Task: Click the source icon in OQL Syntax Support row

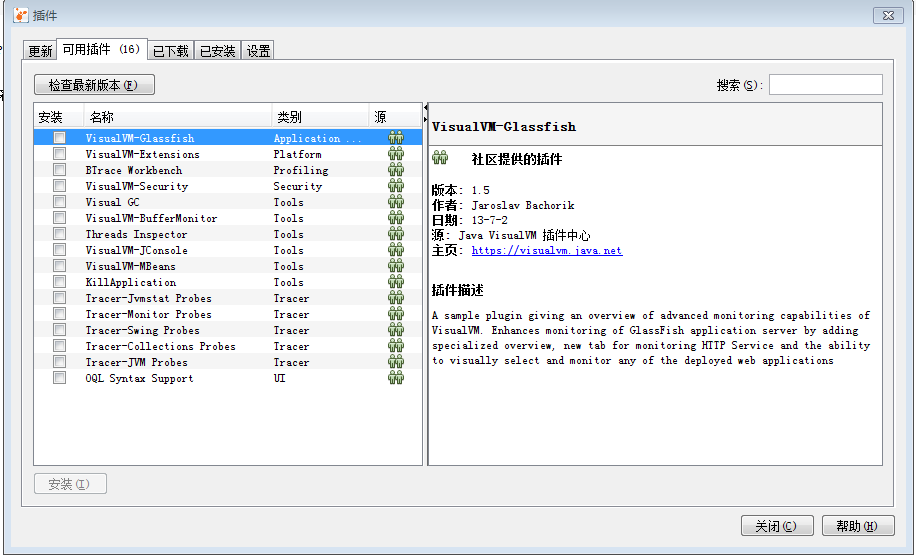Action: coord(396,378)
